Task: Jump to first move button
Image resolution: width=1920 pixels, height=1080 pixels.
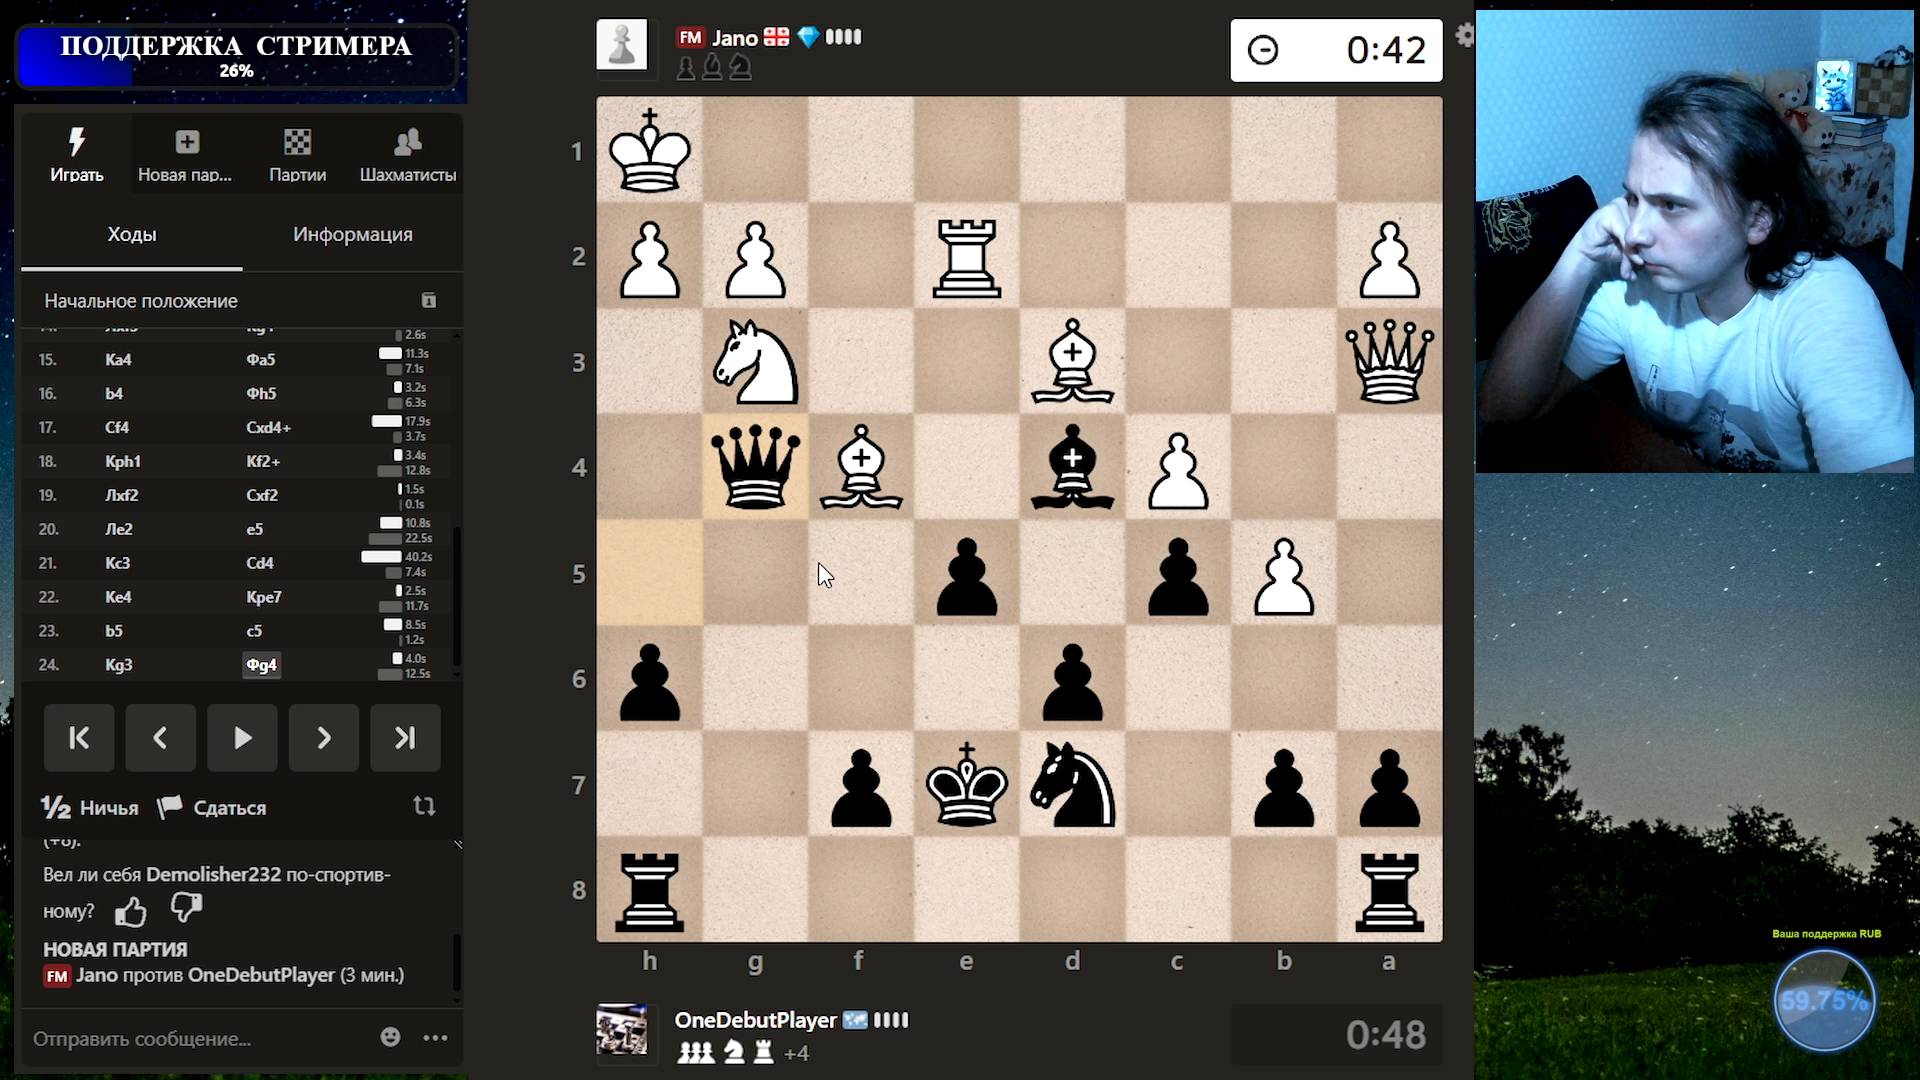Action: (79, 738)
